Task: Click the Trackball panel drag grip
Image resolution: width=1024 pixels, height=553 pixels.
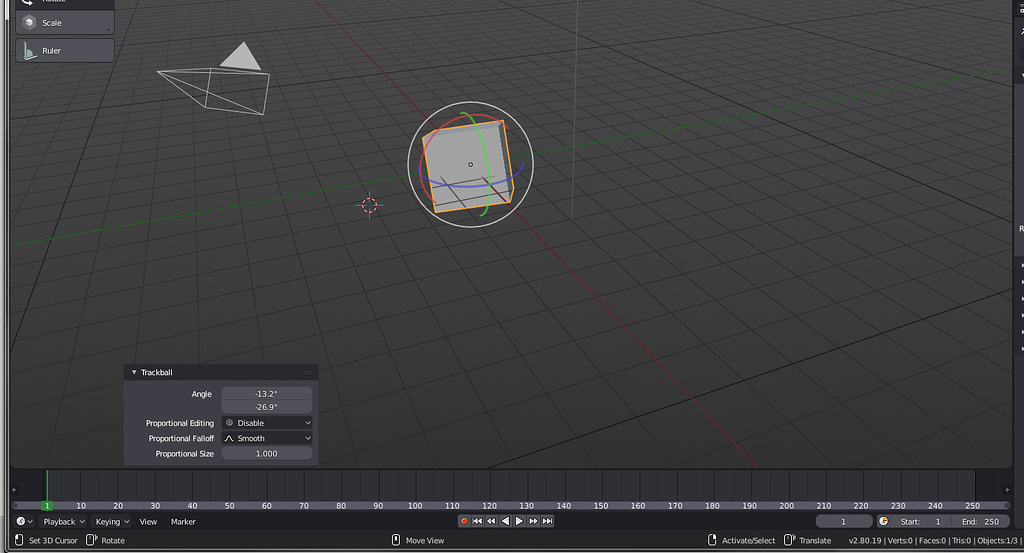Action: [307, 372]
